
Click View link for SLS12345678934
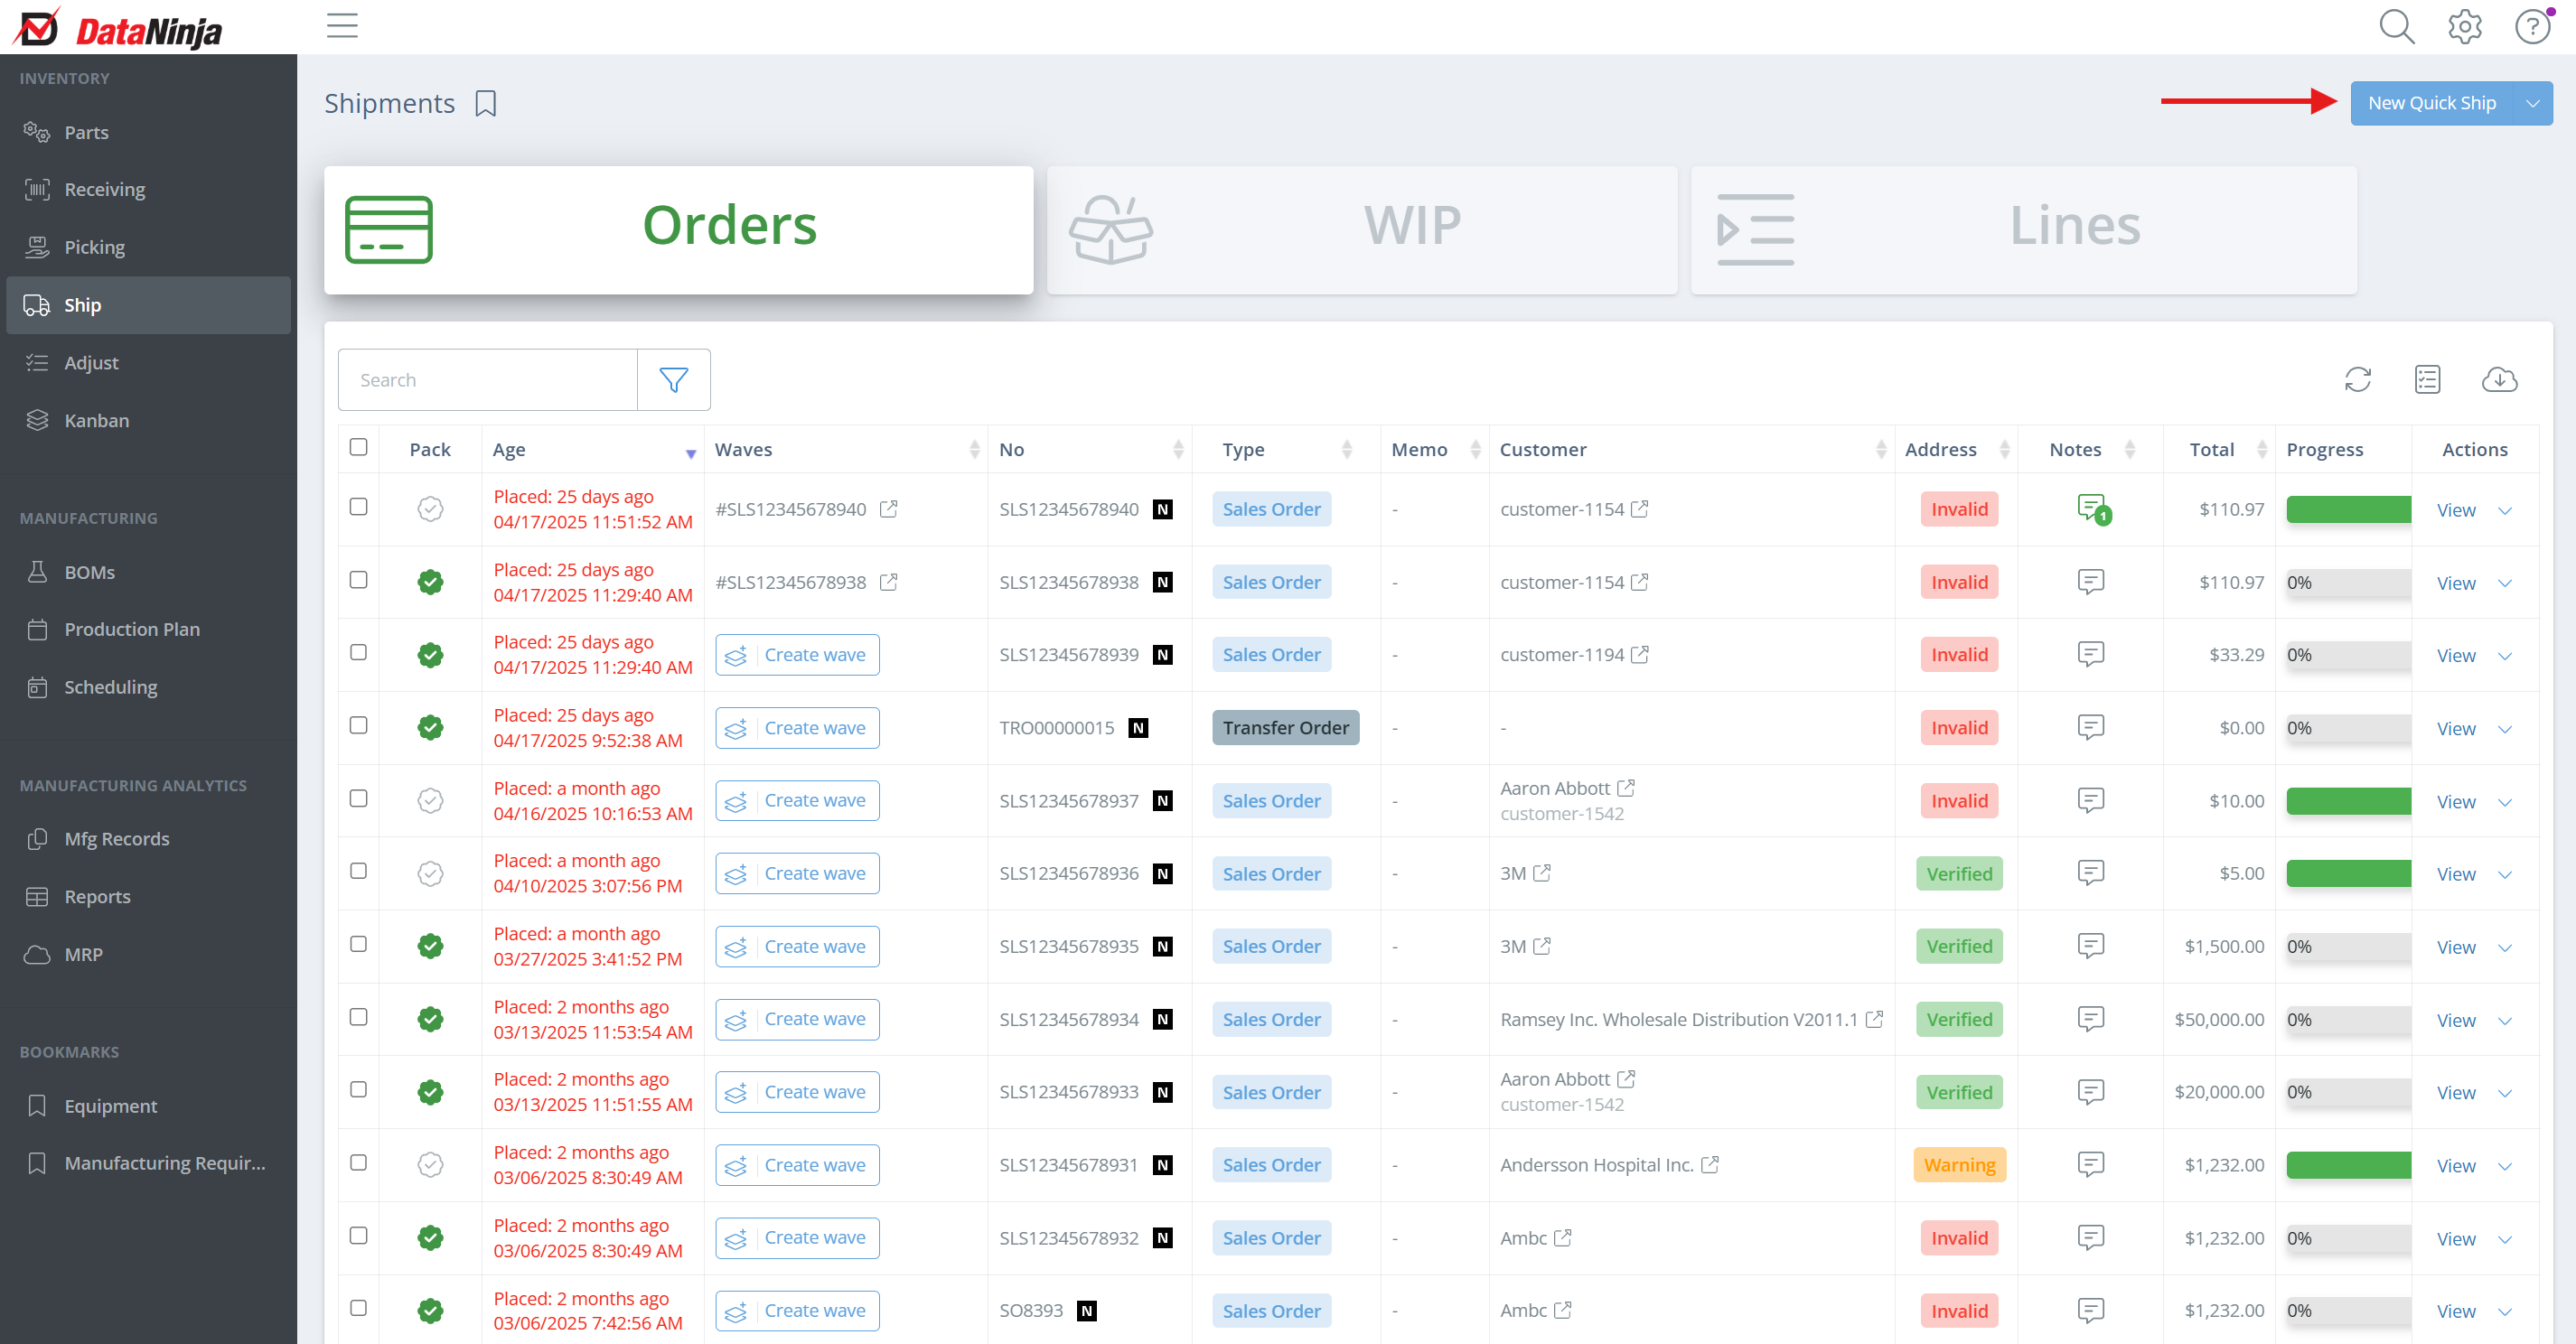pos(2455,1020)
